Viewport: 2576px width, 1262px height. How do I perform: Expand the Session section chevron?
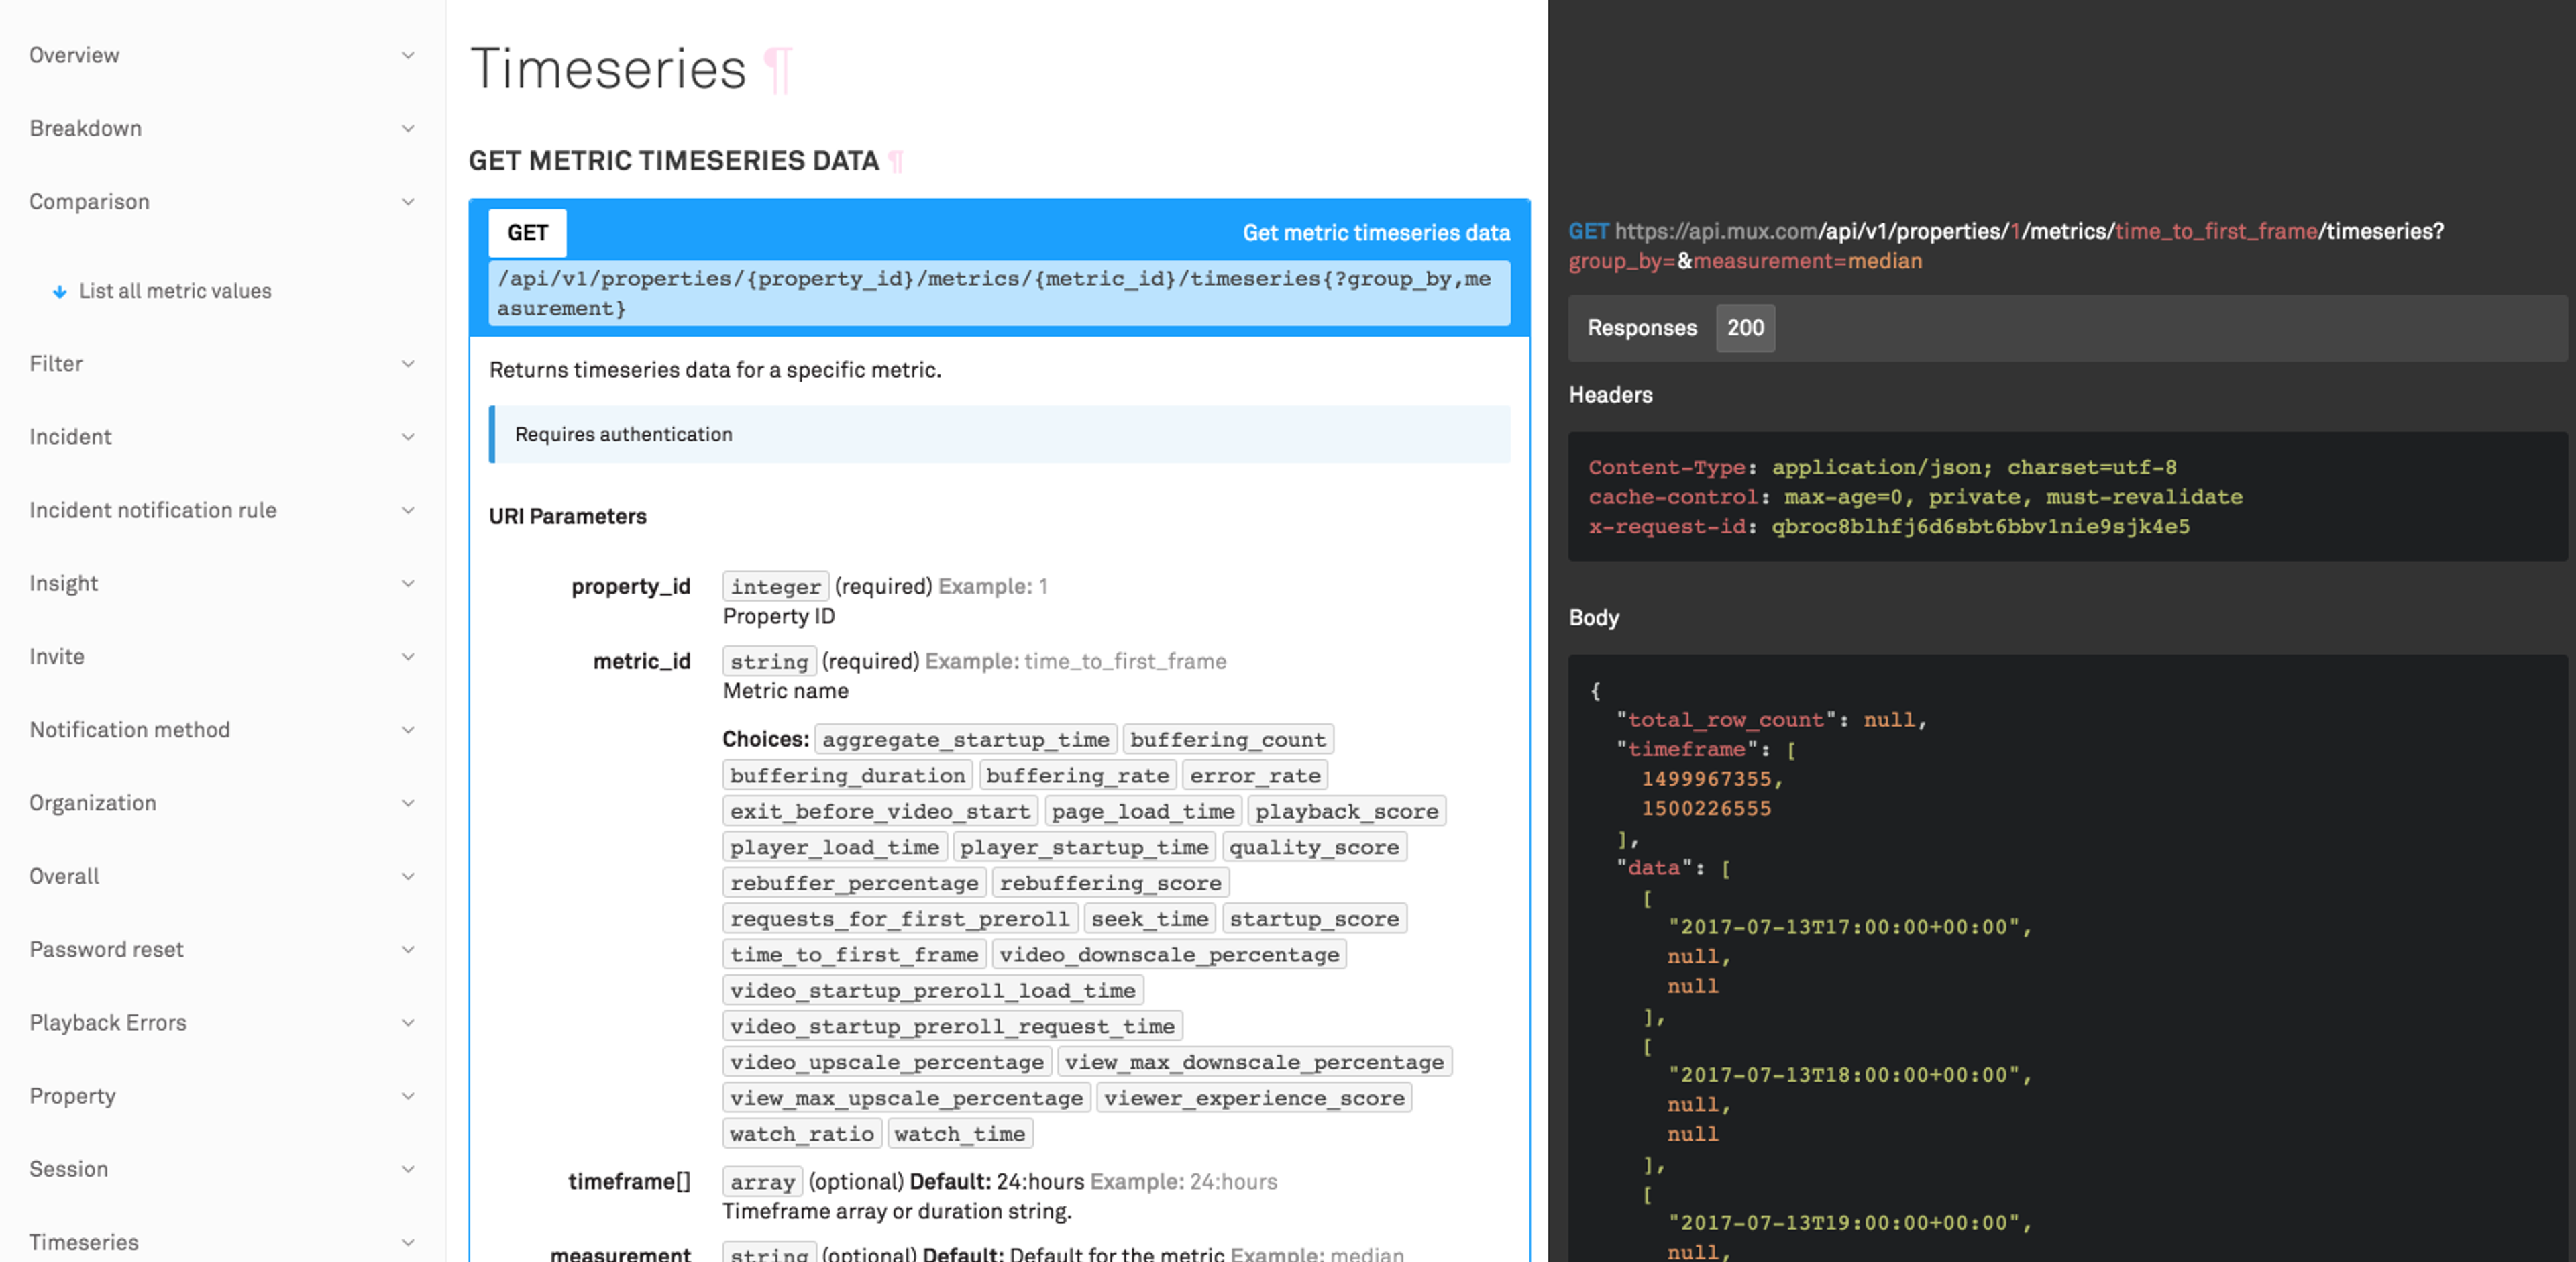[x=408, y=1168]
